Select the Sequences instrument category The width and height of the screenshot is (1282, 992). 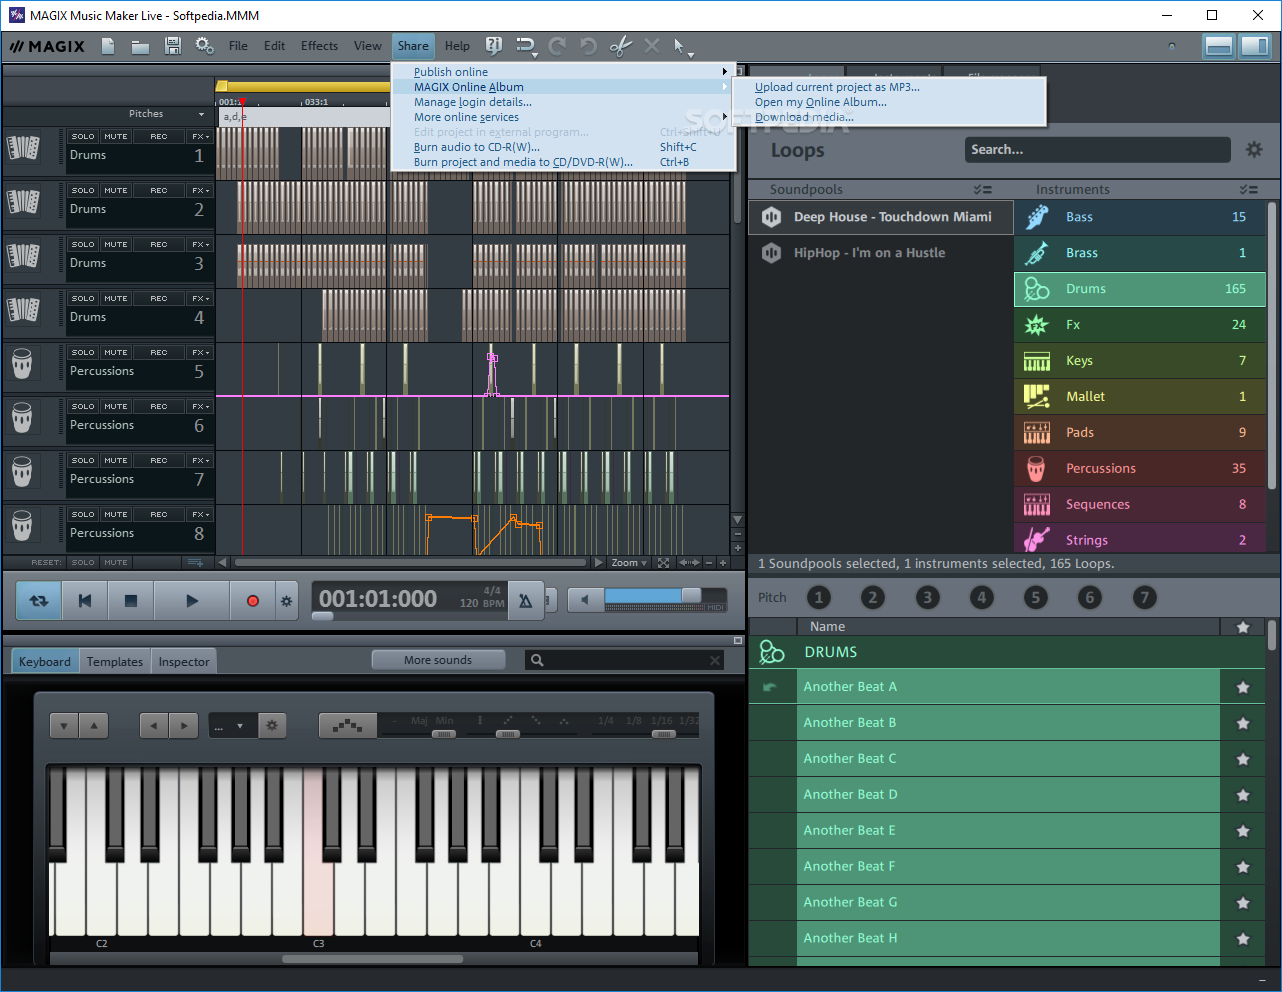1140,505
